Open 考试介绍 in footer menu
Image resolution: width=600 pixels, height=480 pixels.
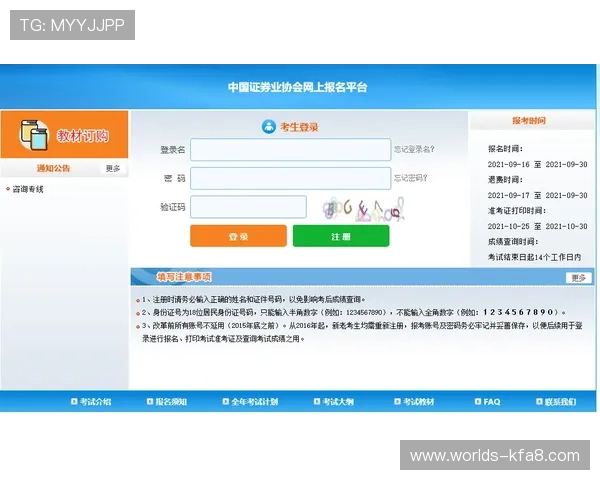pos(95,402)
